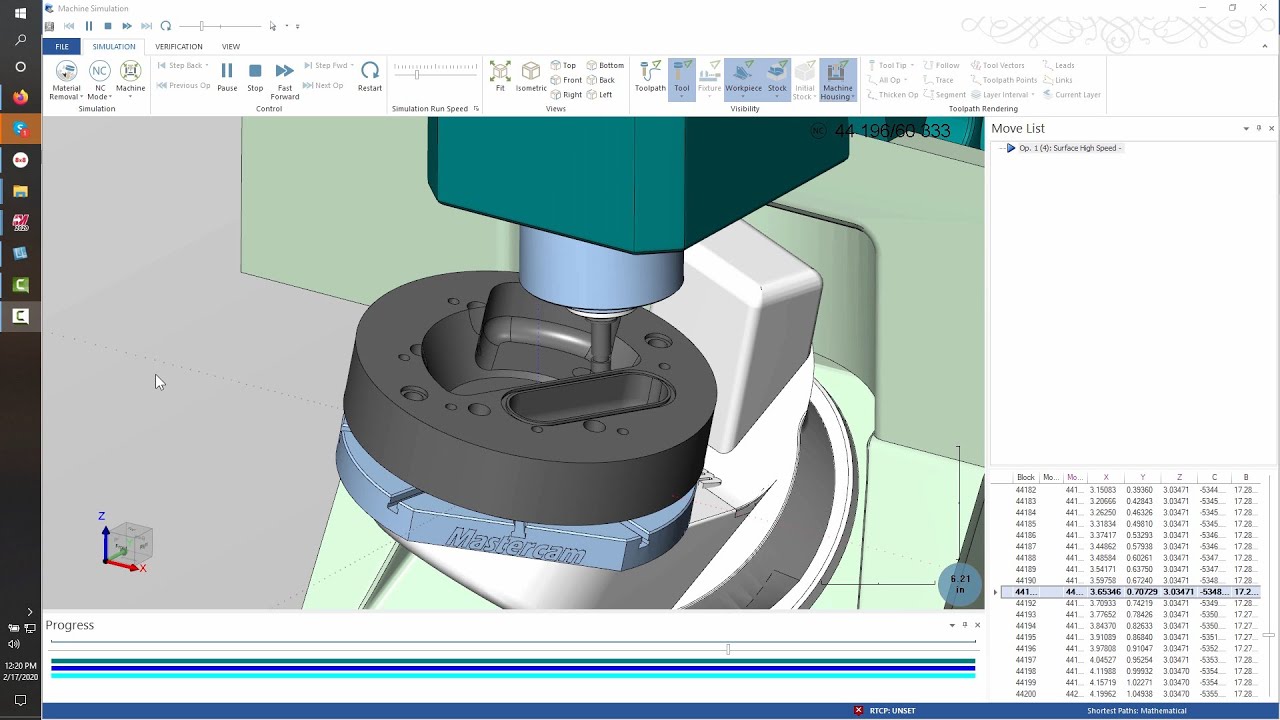
Task: Click Fast Forward in Control group
Action: point(284,80)
